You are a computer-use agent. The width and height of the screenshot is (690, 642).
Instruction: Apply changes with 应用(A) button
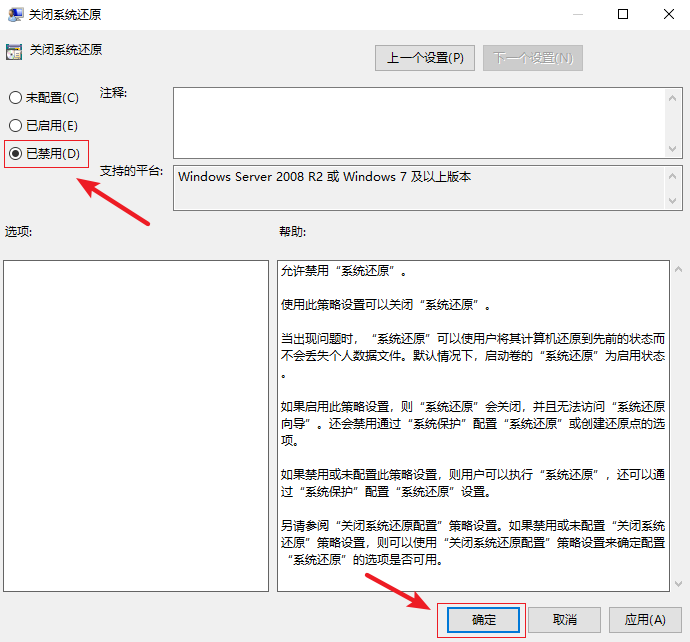click(644, 620)
